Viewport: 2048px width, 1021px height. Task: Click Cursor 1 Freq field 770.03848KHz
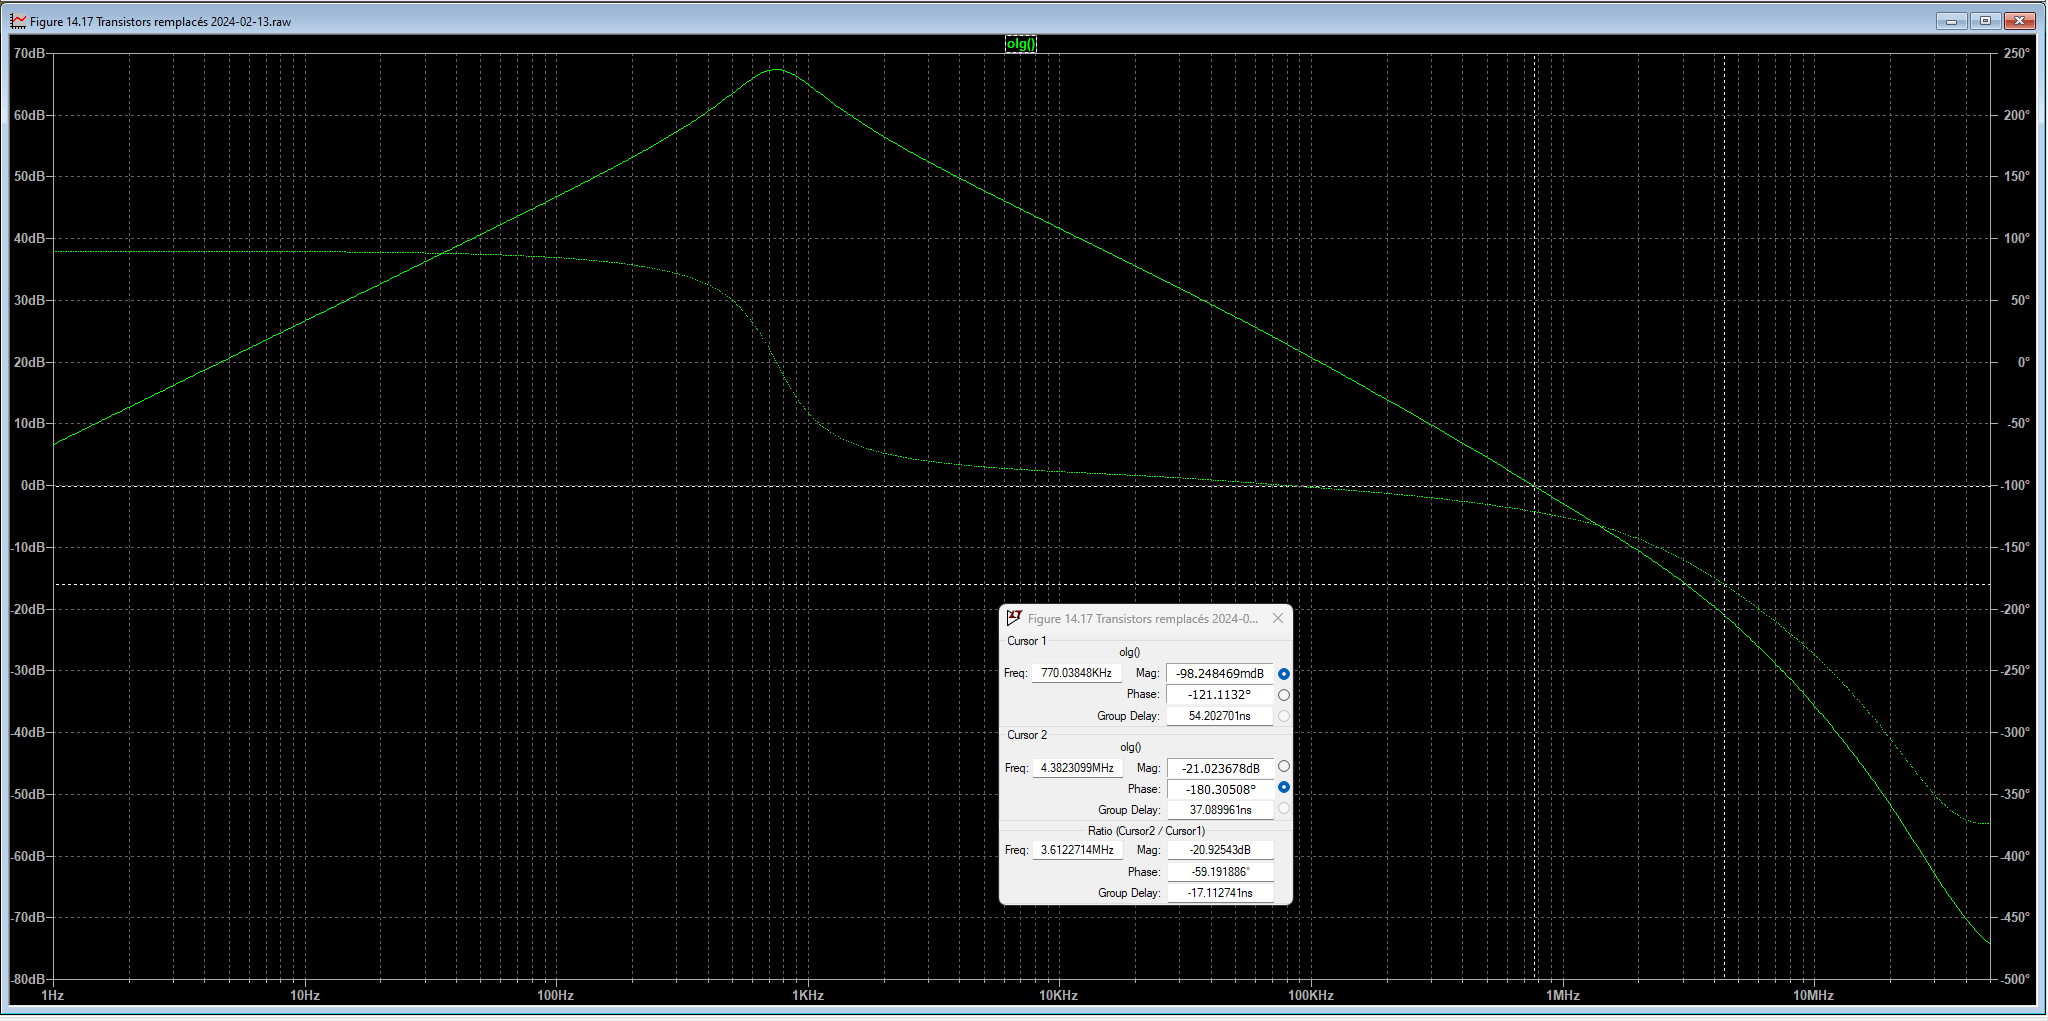[x=1076, y=673]
